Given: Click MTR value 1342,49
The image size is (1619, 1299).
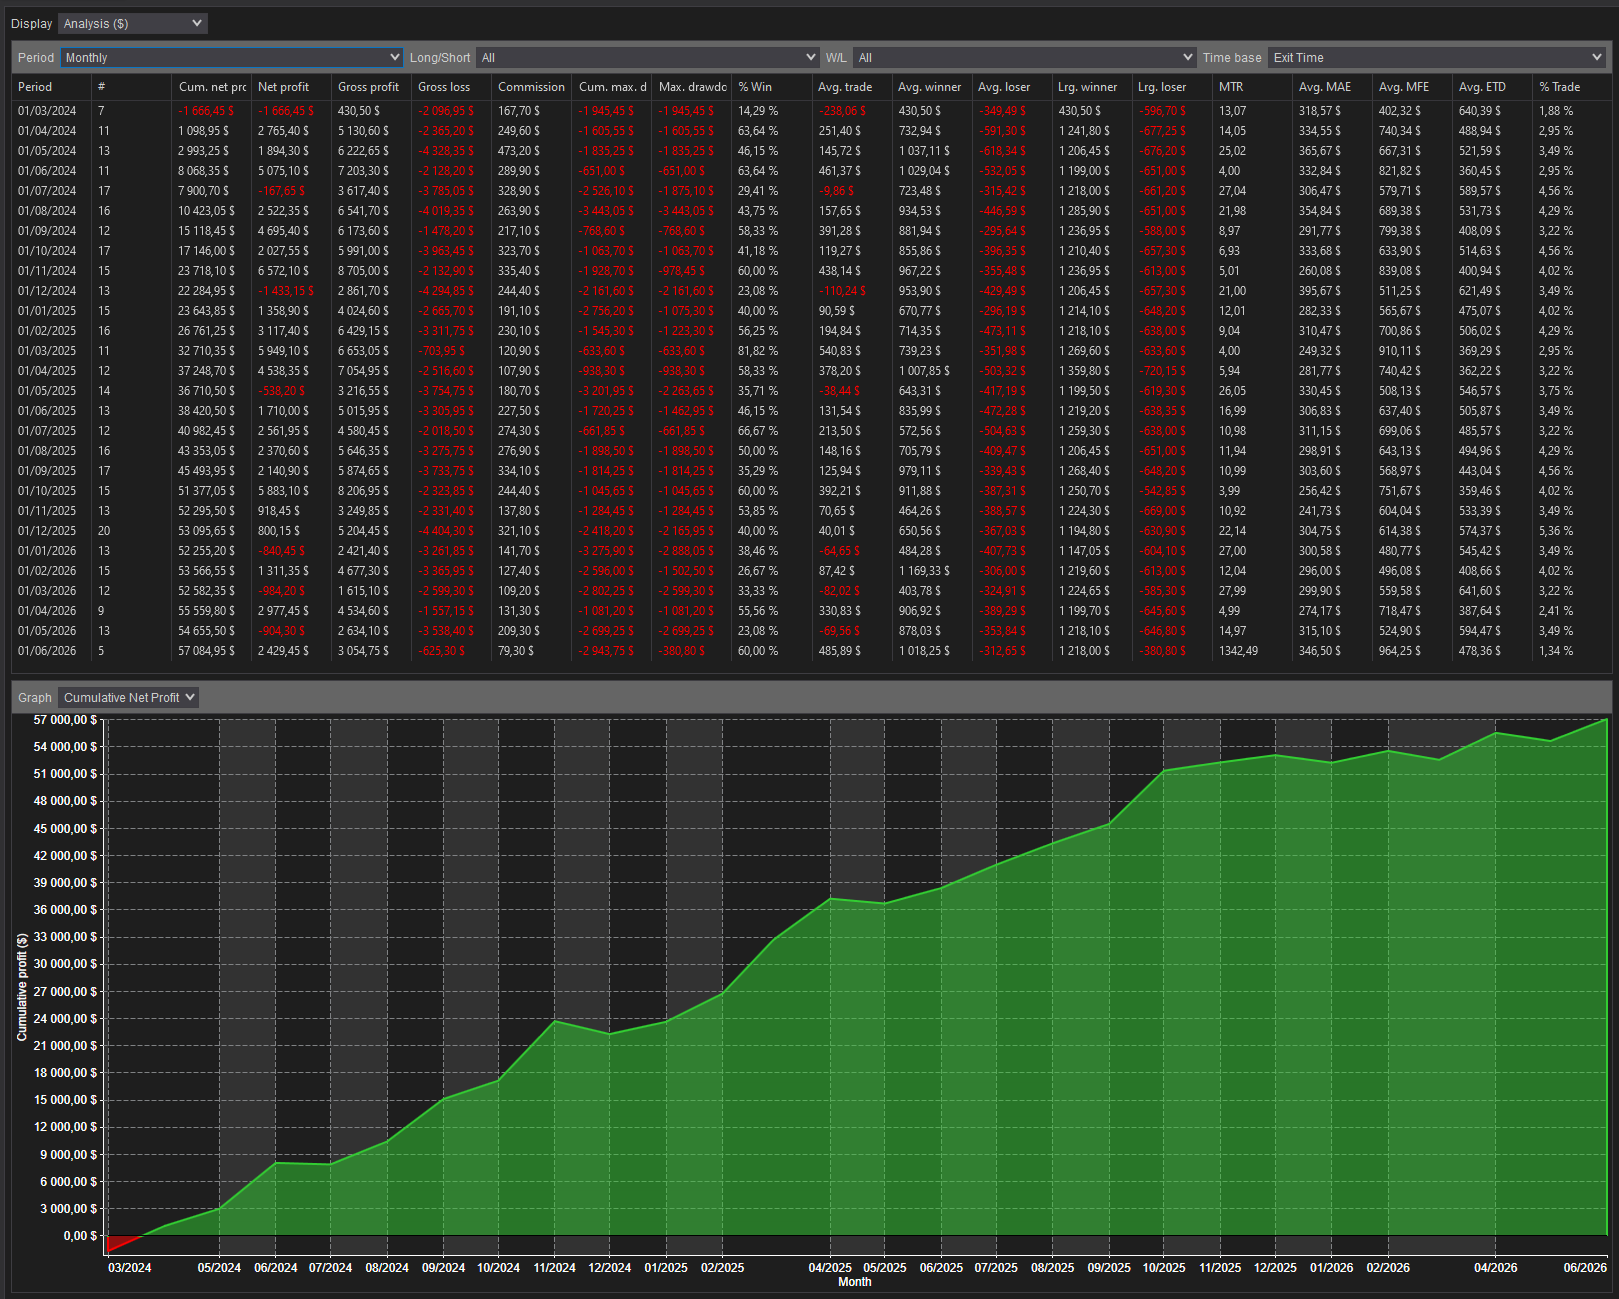Looking at the screenshot, I should click(1238, 651).
